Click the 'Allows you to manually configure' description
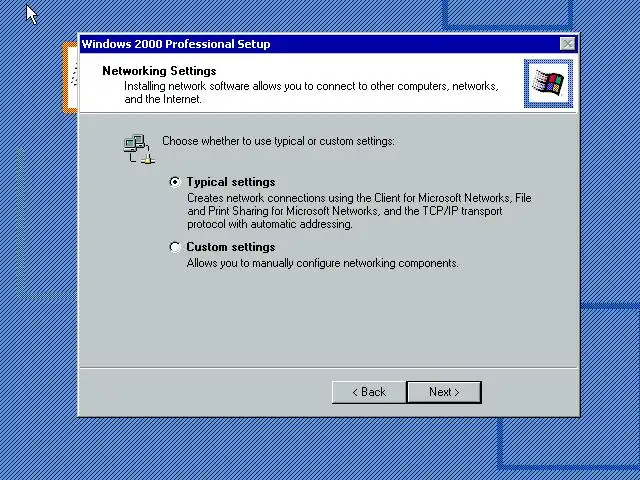This screenshot has width=640, height=480. coord(322,263)
